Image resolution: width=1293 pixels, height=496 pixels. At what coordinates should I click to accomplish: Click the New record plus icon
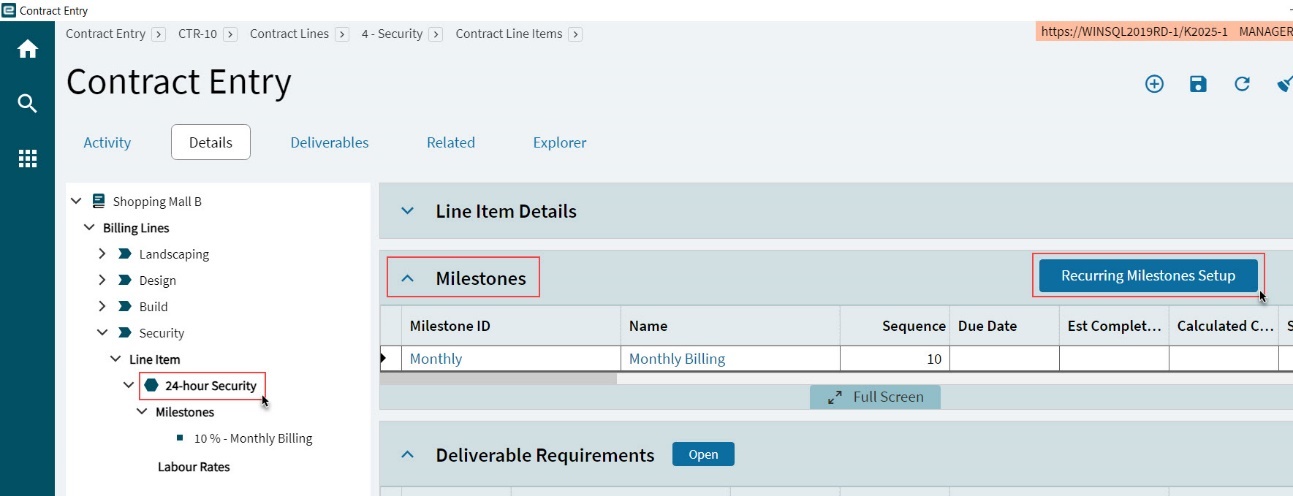coord(1154,84)
